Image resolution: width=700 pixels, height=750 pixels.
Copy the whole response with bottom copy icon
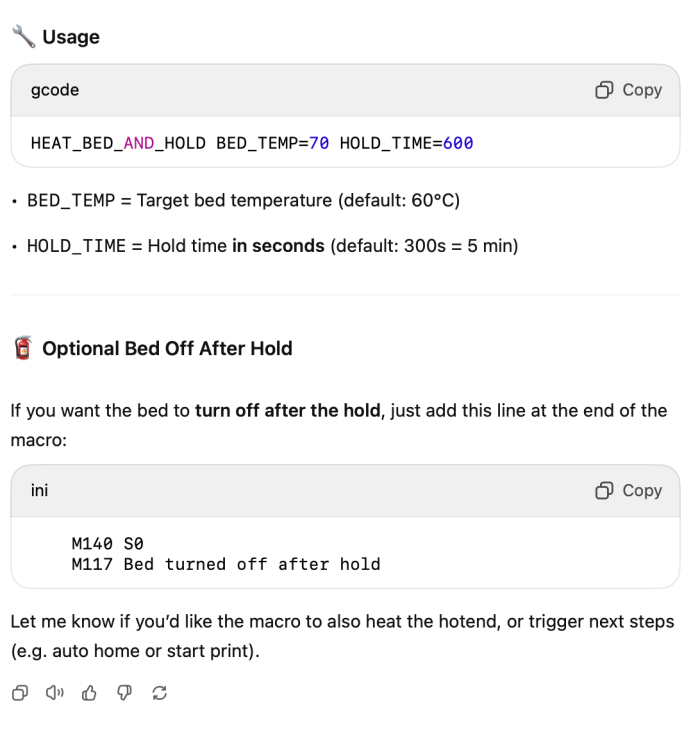(x=20, y=693)
